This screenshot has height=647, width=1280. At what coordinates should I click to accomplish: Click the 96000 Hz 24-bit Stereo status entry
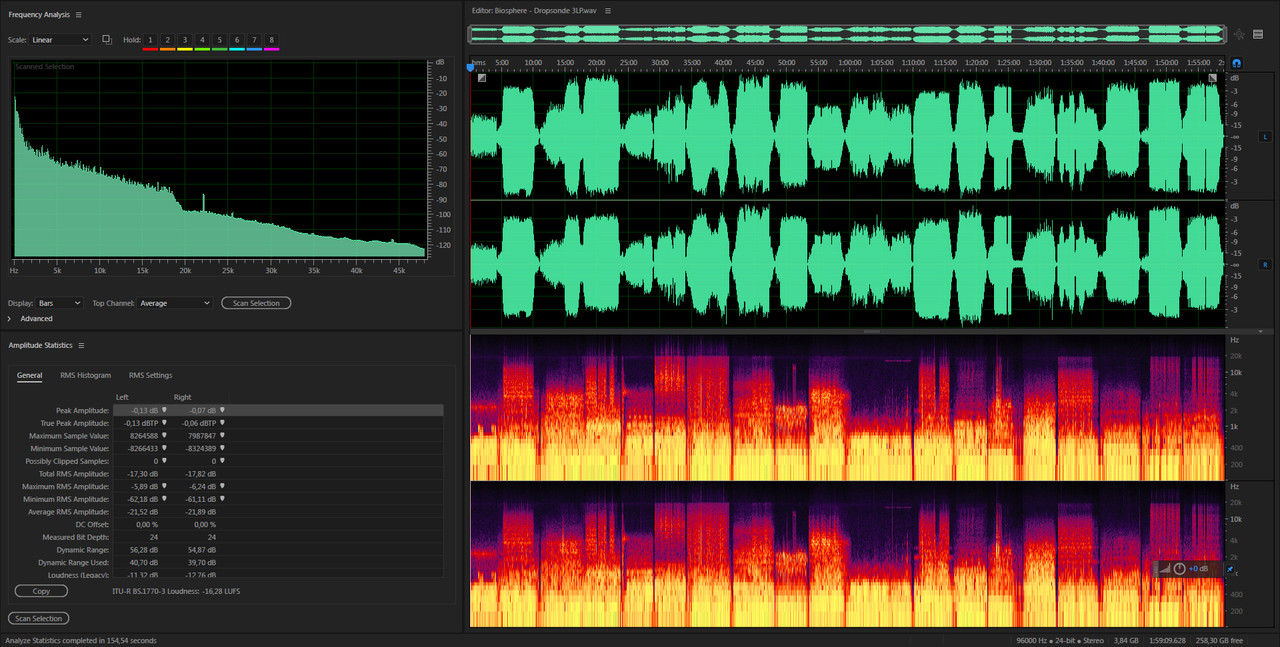(1060, 640)
